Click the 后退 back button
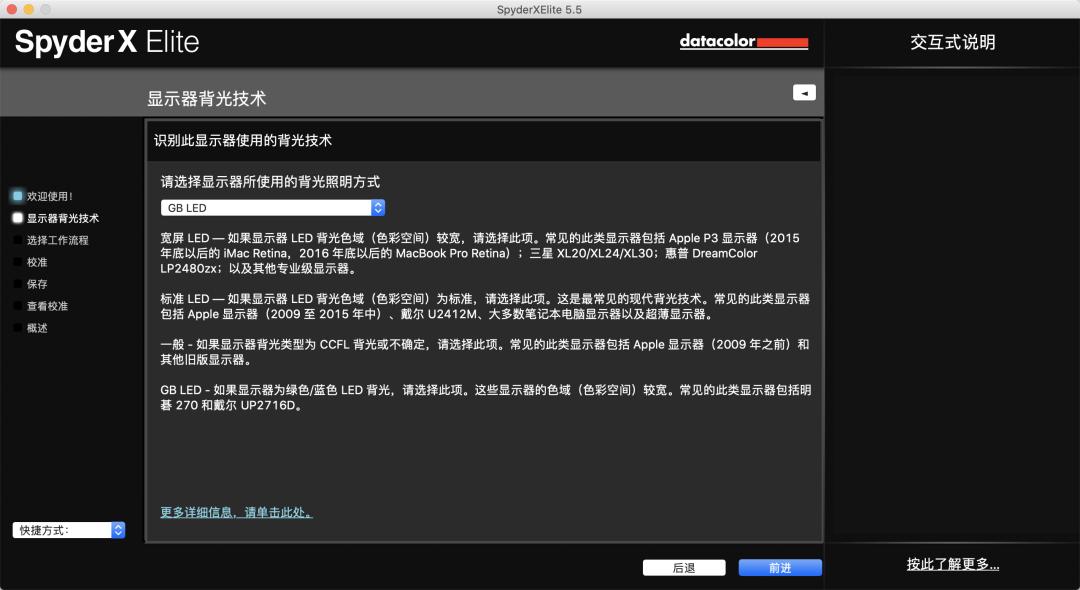The height and width of the screenshot is (590, 1080). coord(684,568)
